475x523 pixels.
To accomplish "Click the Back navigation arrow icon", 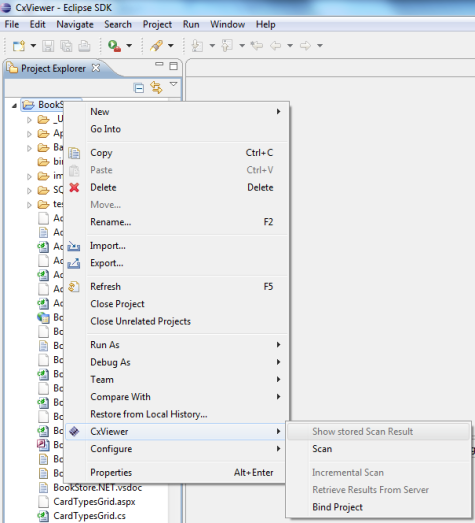I will coord(276,45).
